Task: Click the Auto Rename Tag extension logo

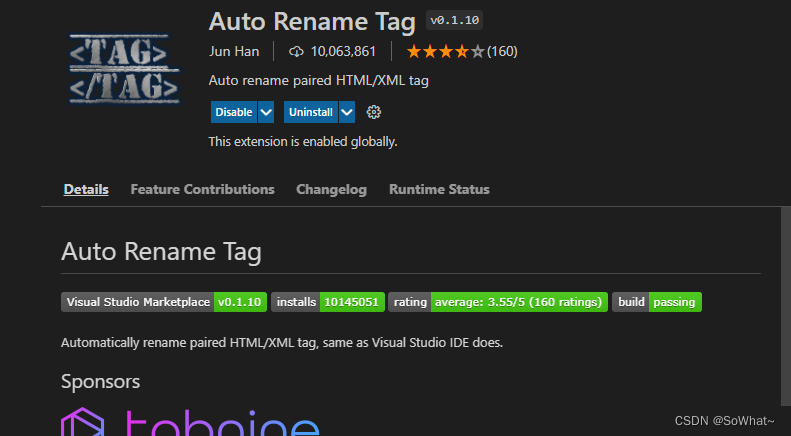Action: 123,67
